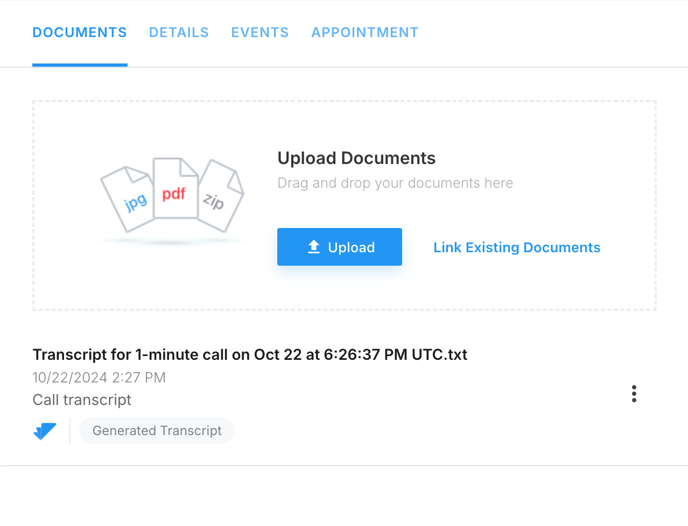This screenshot has height=526, width=688.
Task: Click the active tab underline below Documents
Action: click(x=80, y=65)
